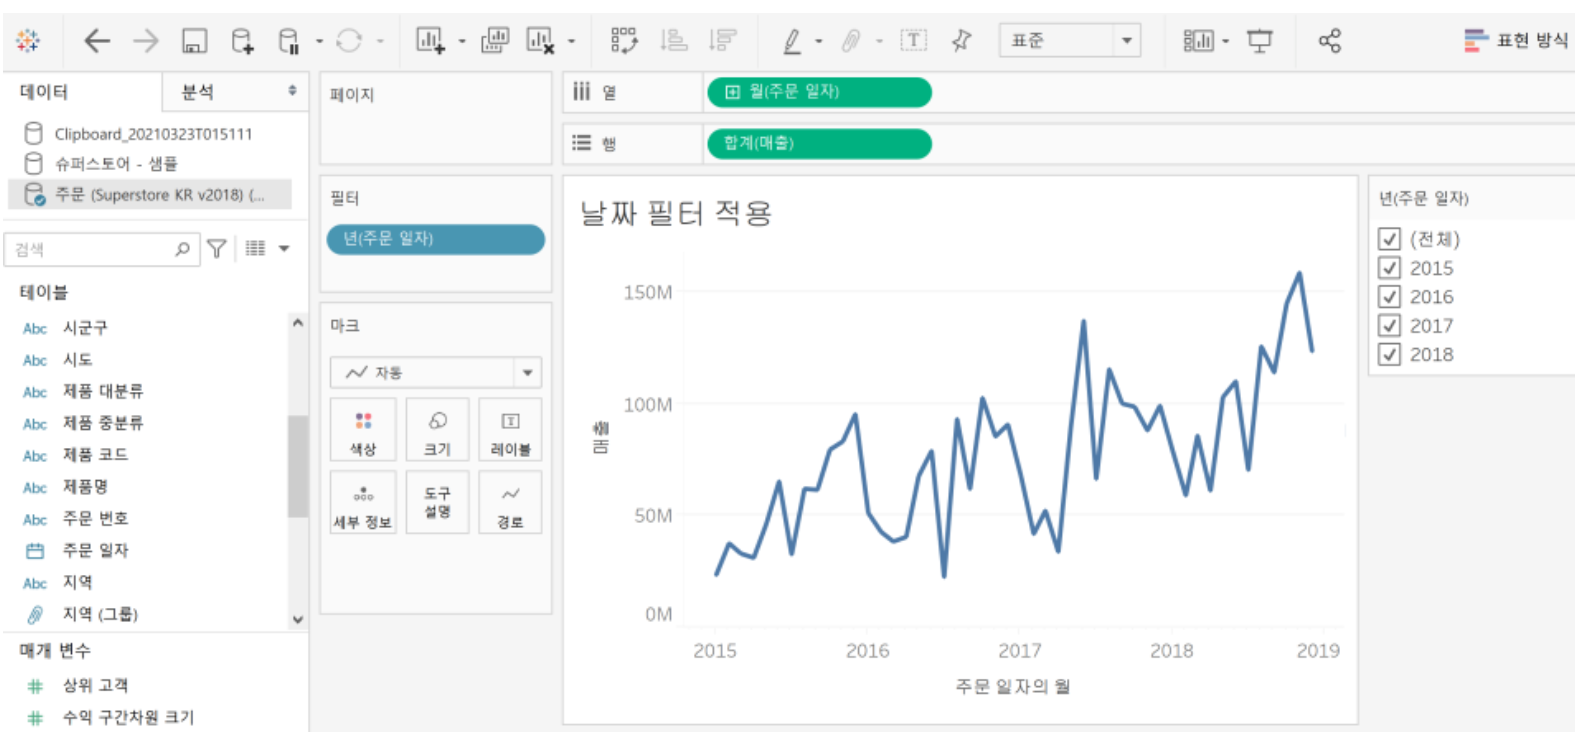Uncheck the 2018 year filter
The width and height of the screenshot is (1575, 736).
1389,355
